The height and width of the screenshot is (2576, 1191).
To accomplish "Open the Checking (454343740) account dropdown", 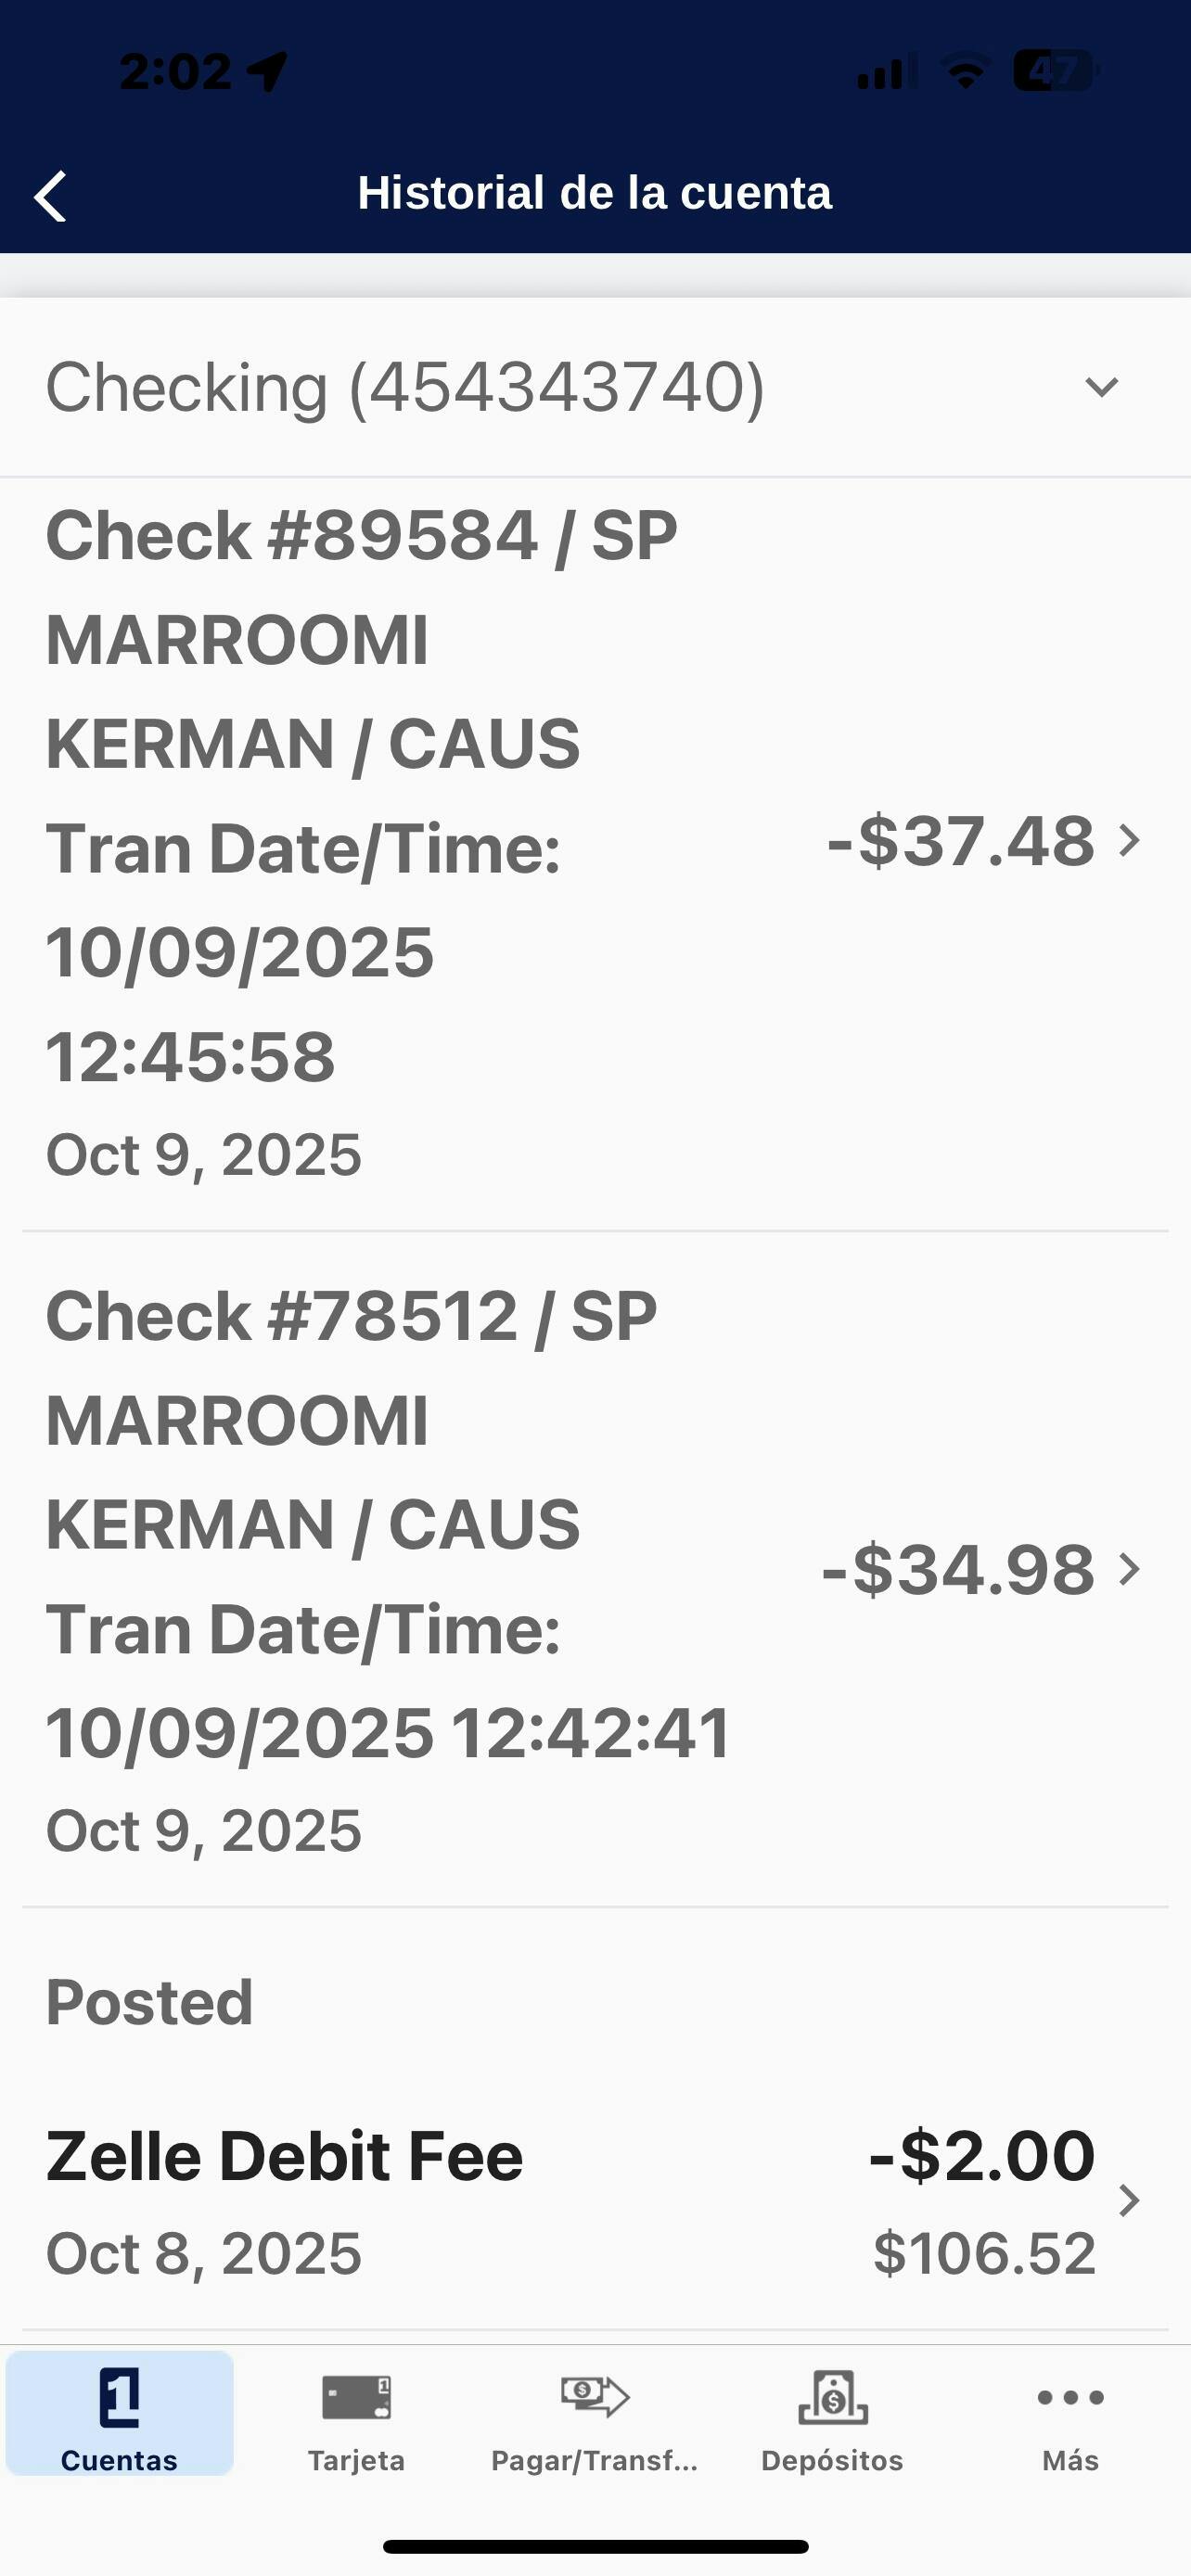I will (405, 387).
